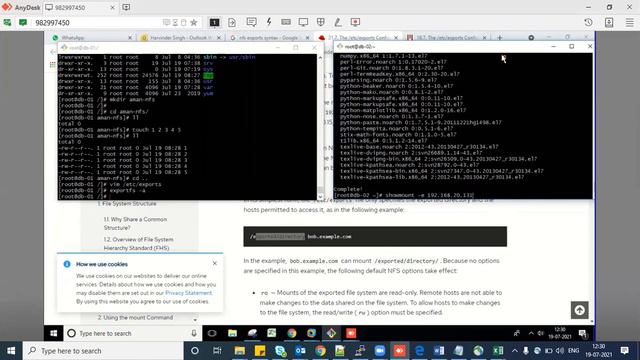Viewport: 640px width, 360px height.
Task: Open Chrome on remote taskbar
Action: tap(291, 333)
